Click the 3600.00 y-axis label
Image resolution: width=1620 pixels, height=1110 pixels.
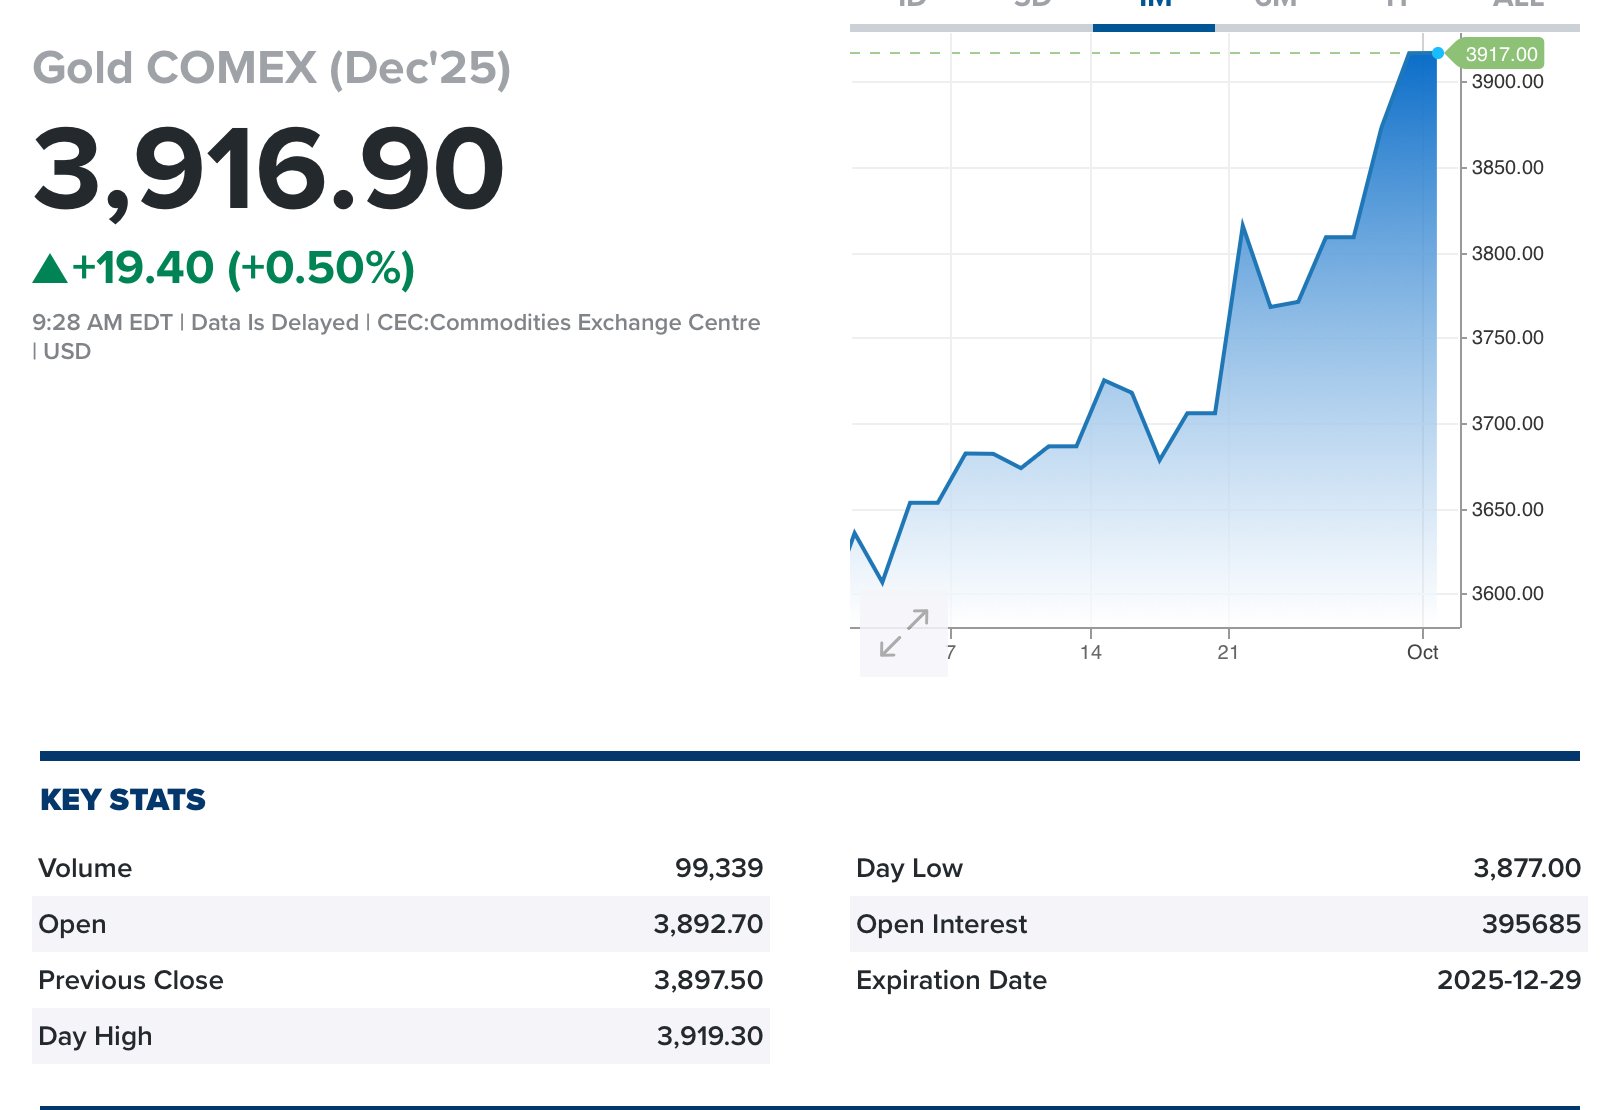pos(1507,594)
